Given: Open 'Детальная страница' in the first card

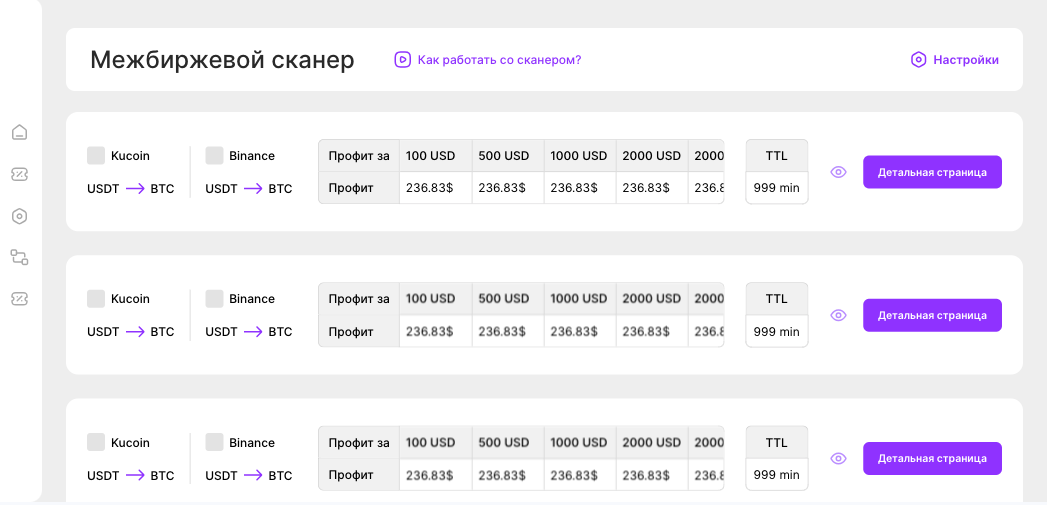Looking at the screenshot, I should pos(932,172).
